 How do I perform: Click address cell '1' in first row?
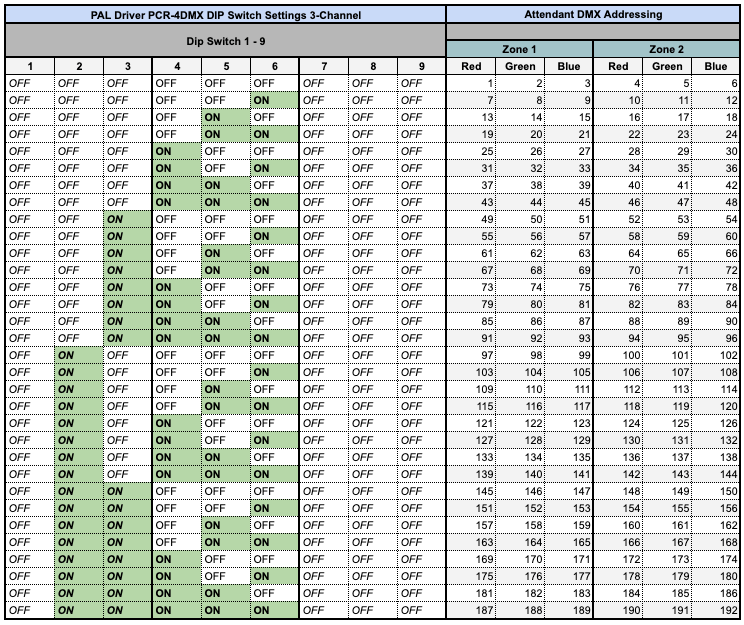click(x=471, y=84)
